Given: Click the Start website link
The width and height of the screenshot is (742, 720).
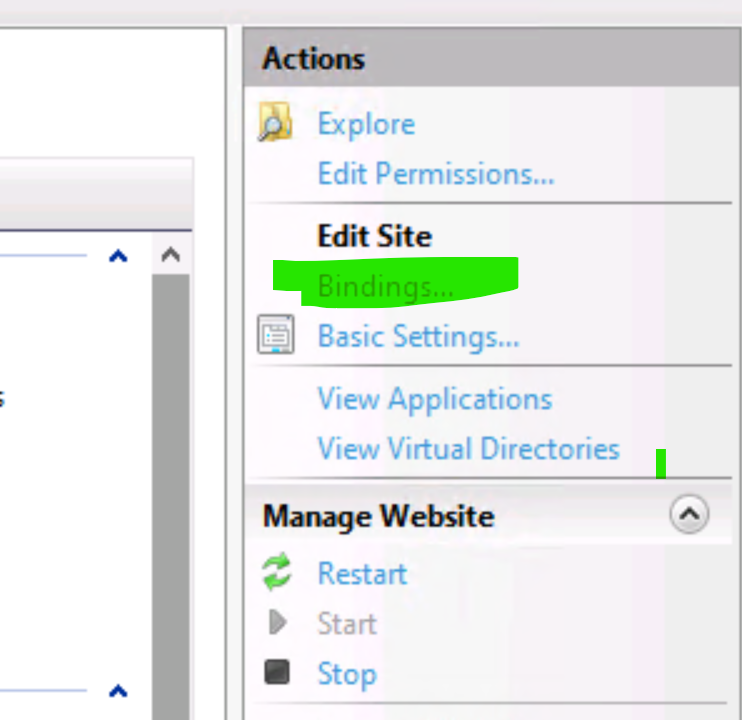Looking at the screenshot, I should (347, 623).
